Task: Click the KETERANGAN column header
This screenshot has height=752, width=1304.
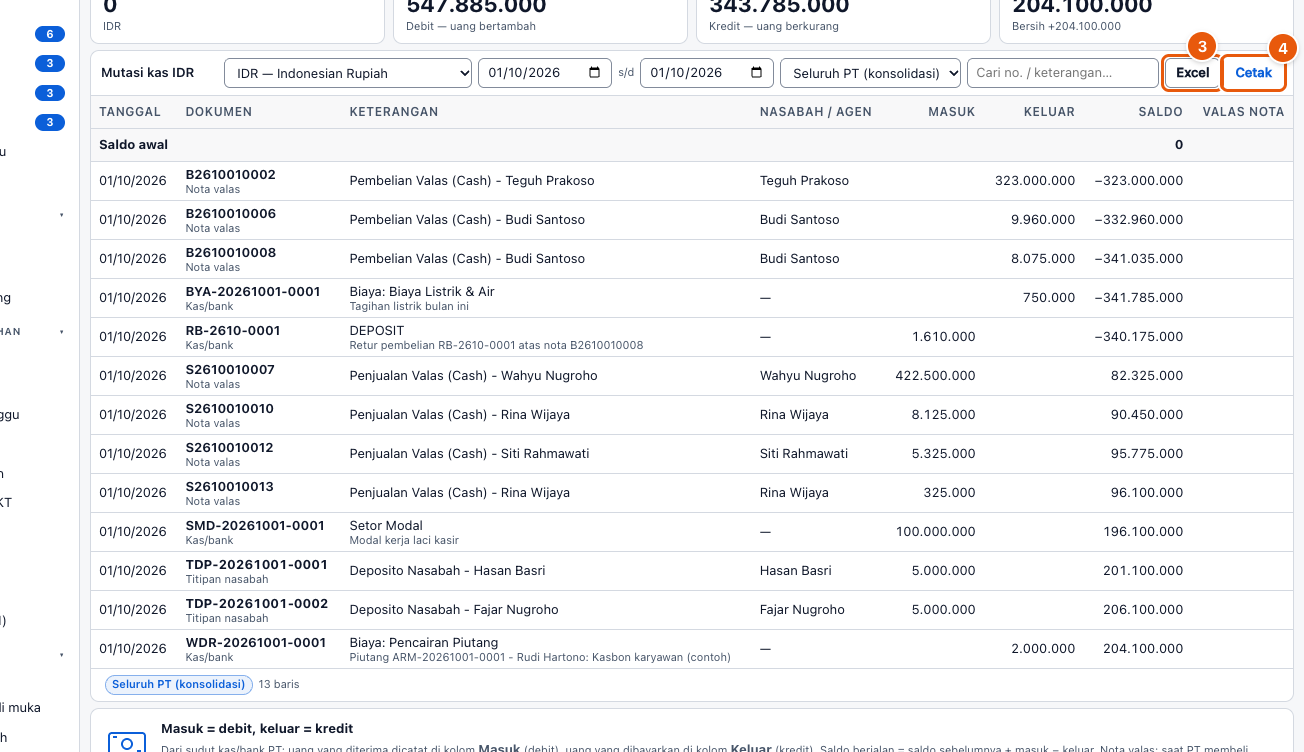Action: tap(394, 112)
